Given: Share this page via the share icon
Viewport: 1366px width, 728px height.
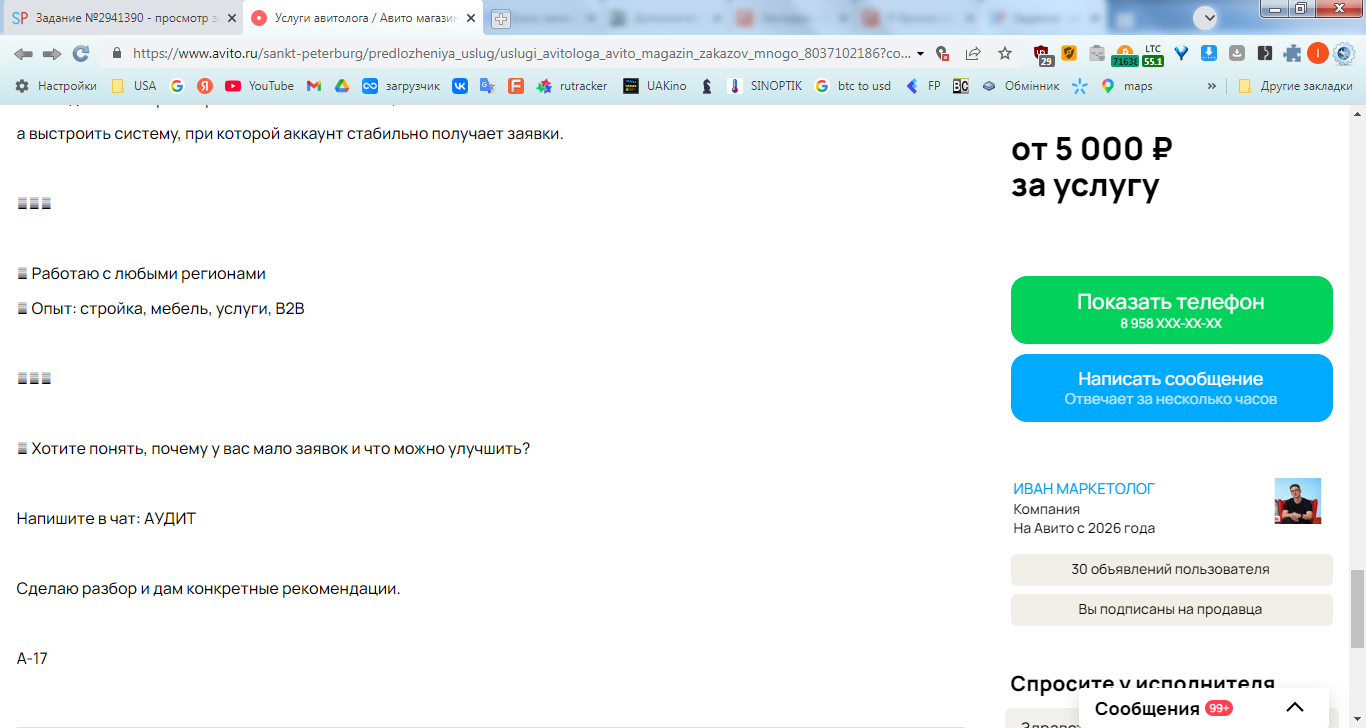Looking at the screenshot, I should click(973, 53).
